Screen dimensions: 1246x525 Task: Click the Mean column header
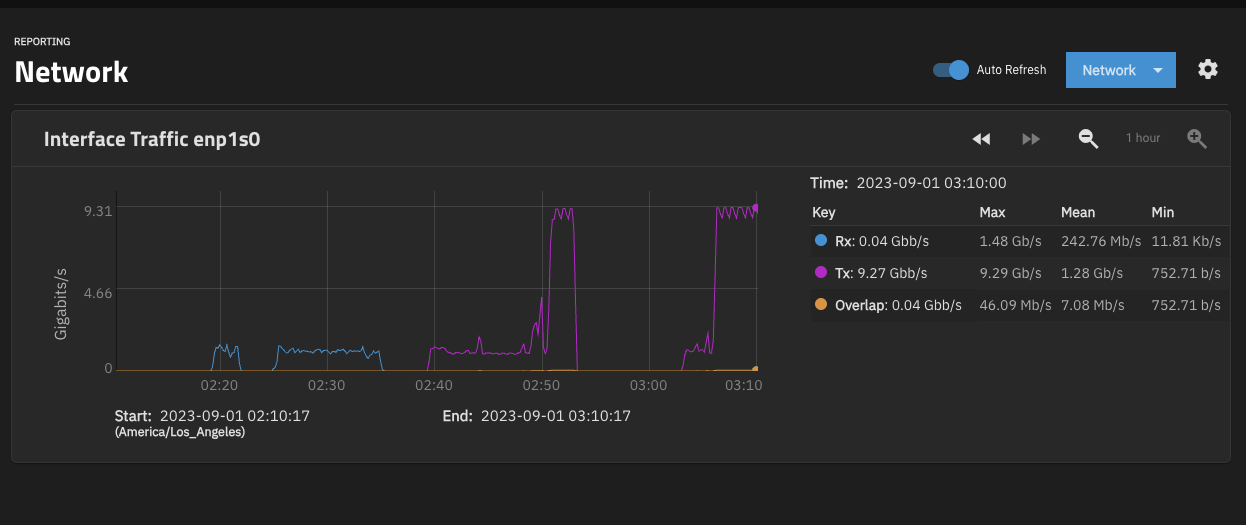point(1077,212)
